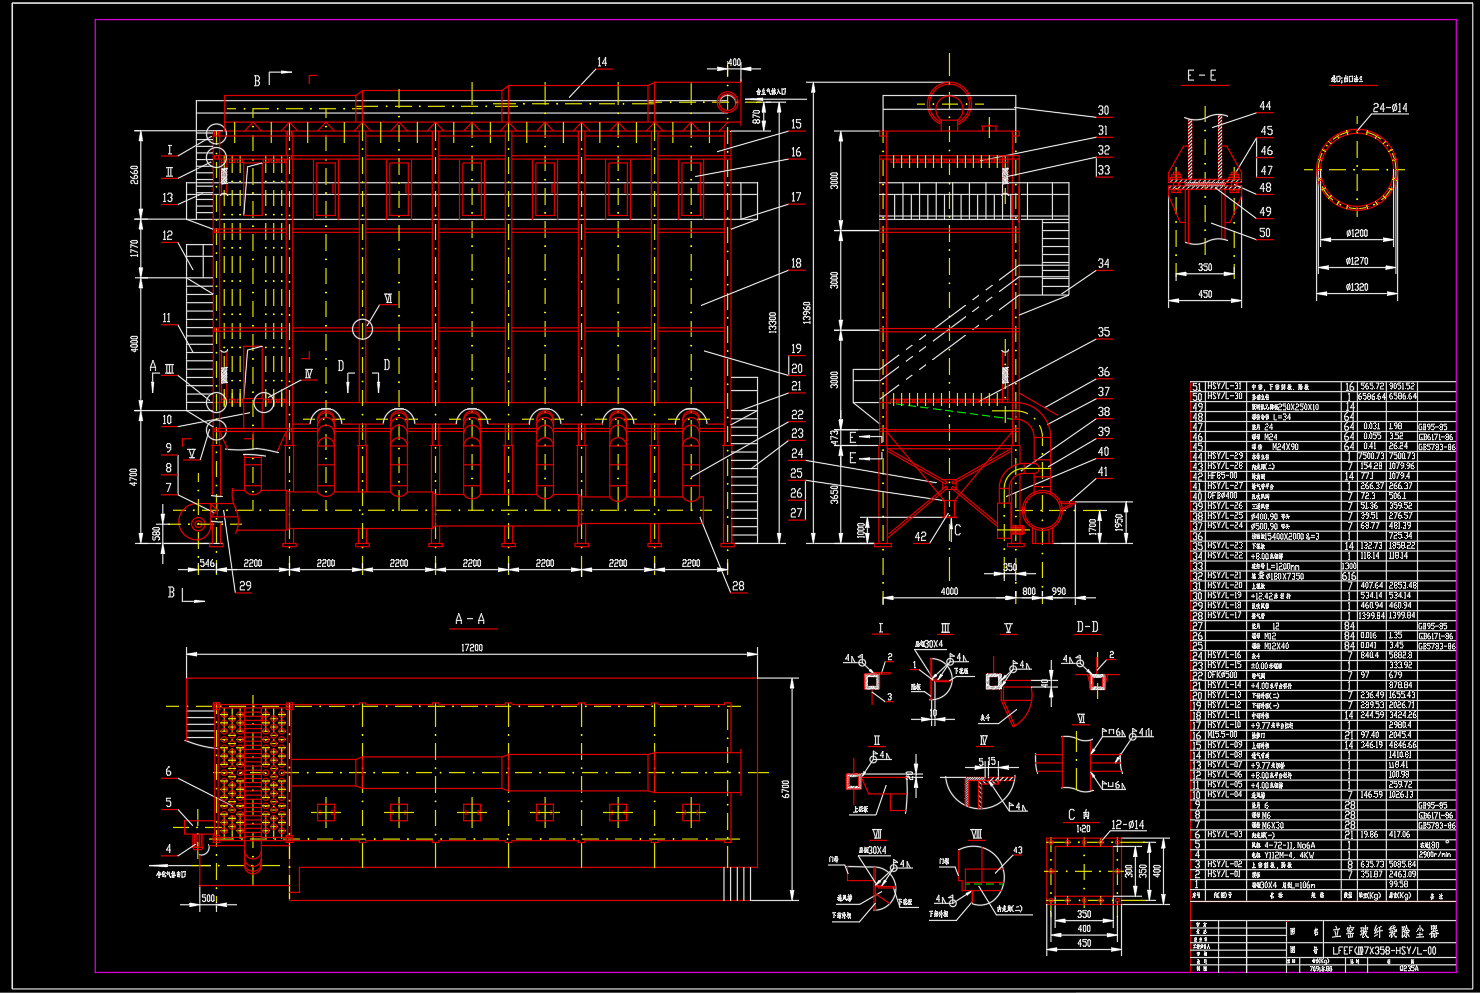Click the "24-ø14" hole annotation
Screen dimensions: 1480x993
tap(1390, 108)
